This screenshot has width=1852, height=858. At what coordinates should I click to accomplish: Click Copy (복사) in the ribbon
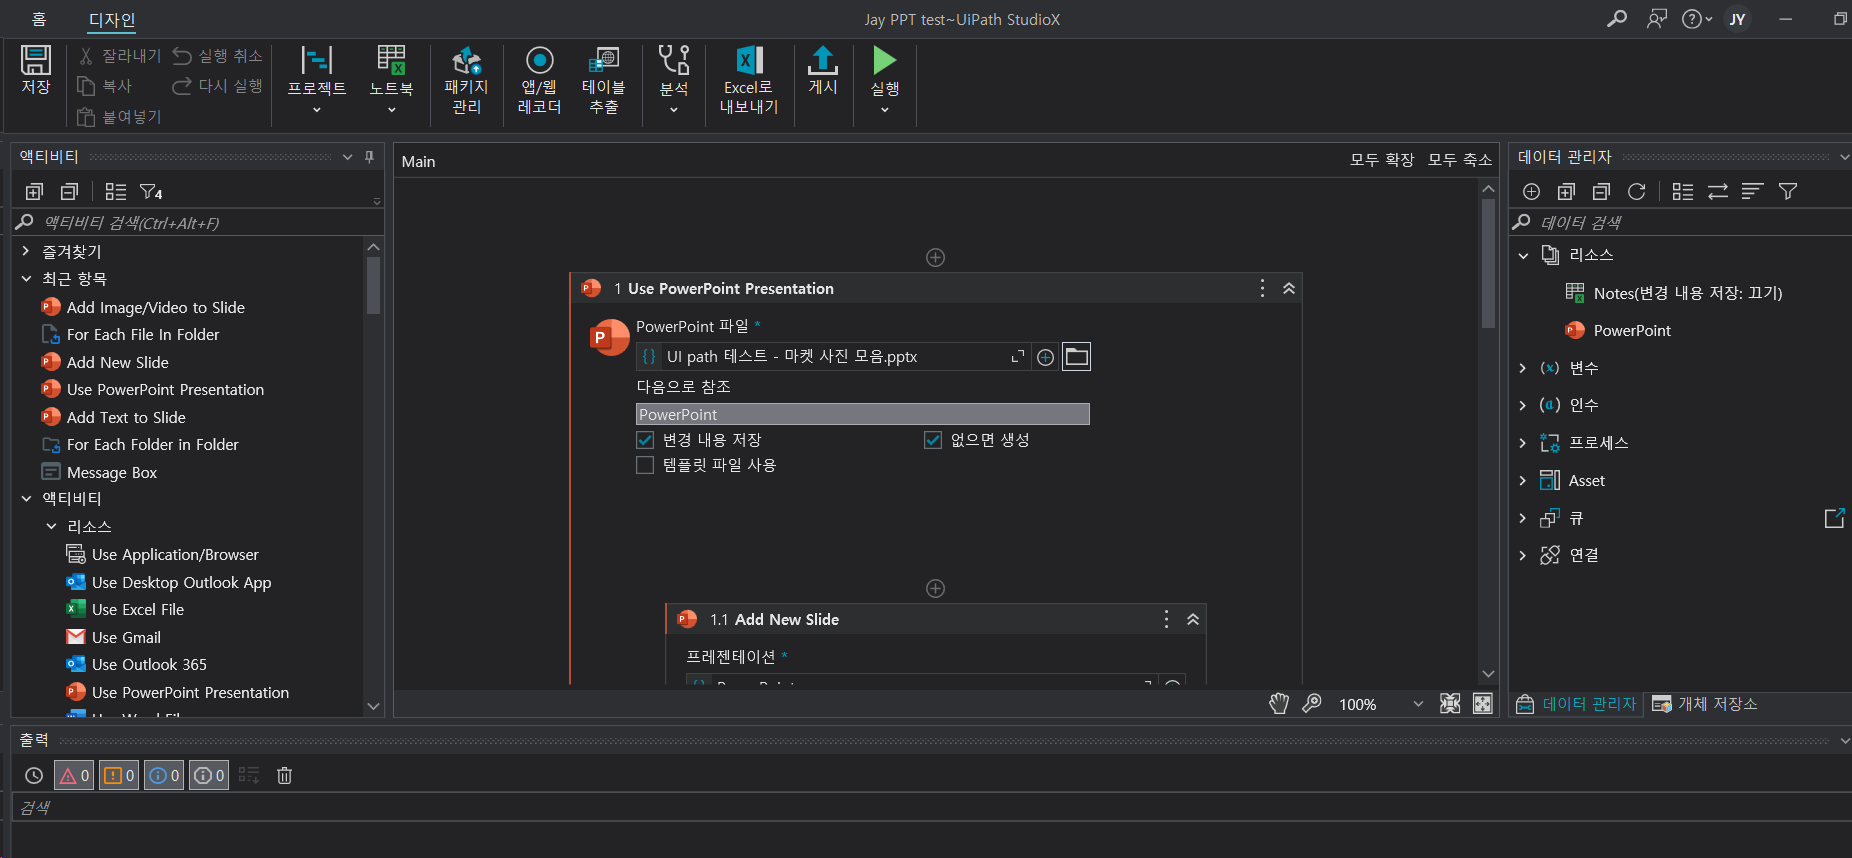click(x=105, y=86)
